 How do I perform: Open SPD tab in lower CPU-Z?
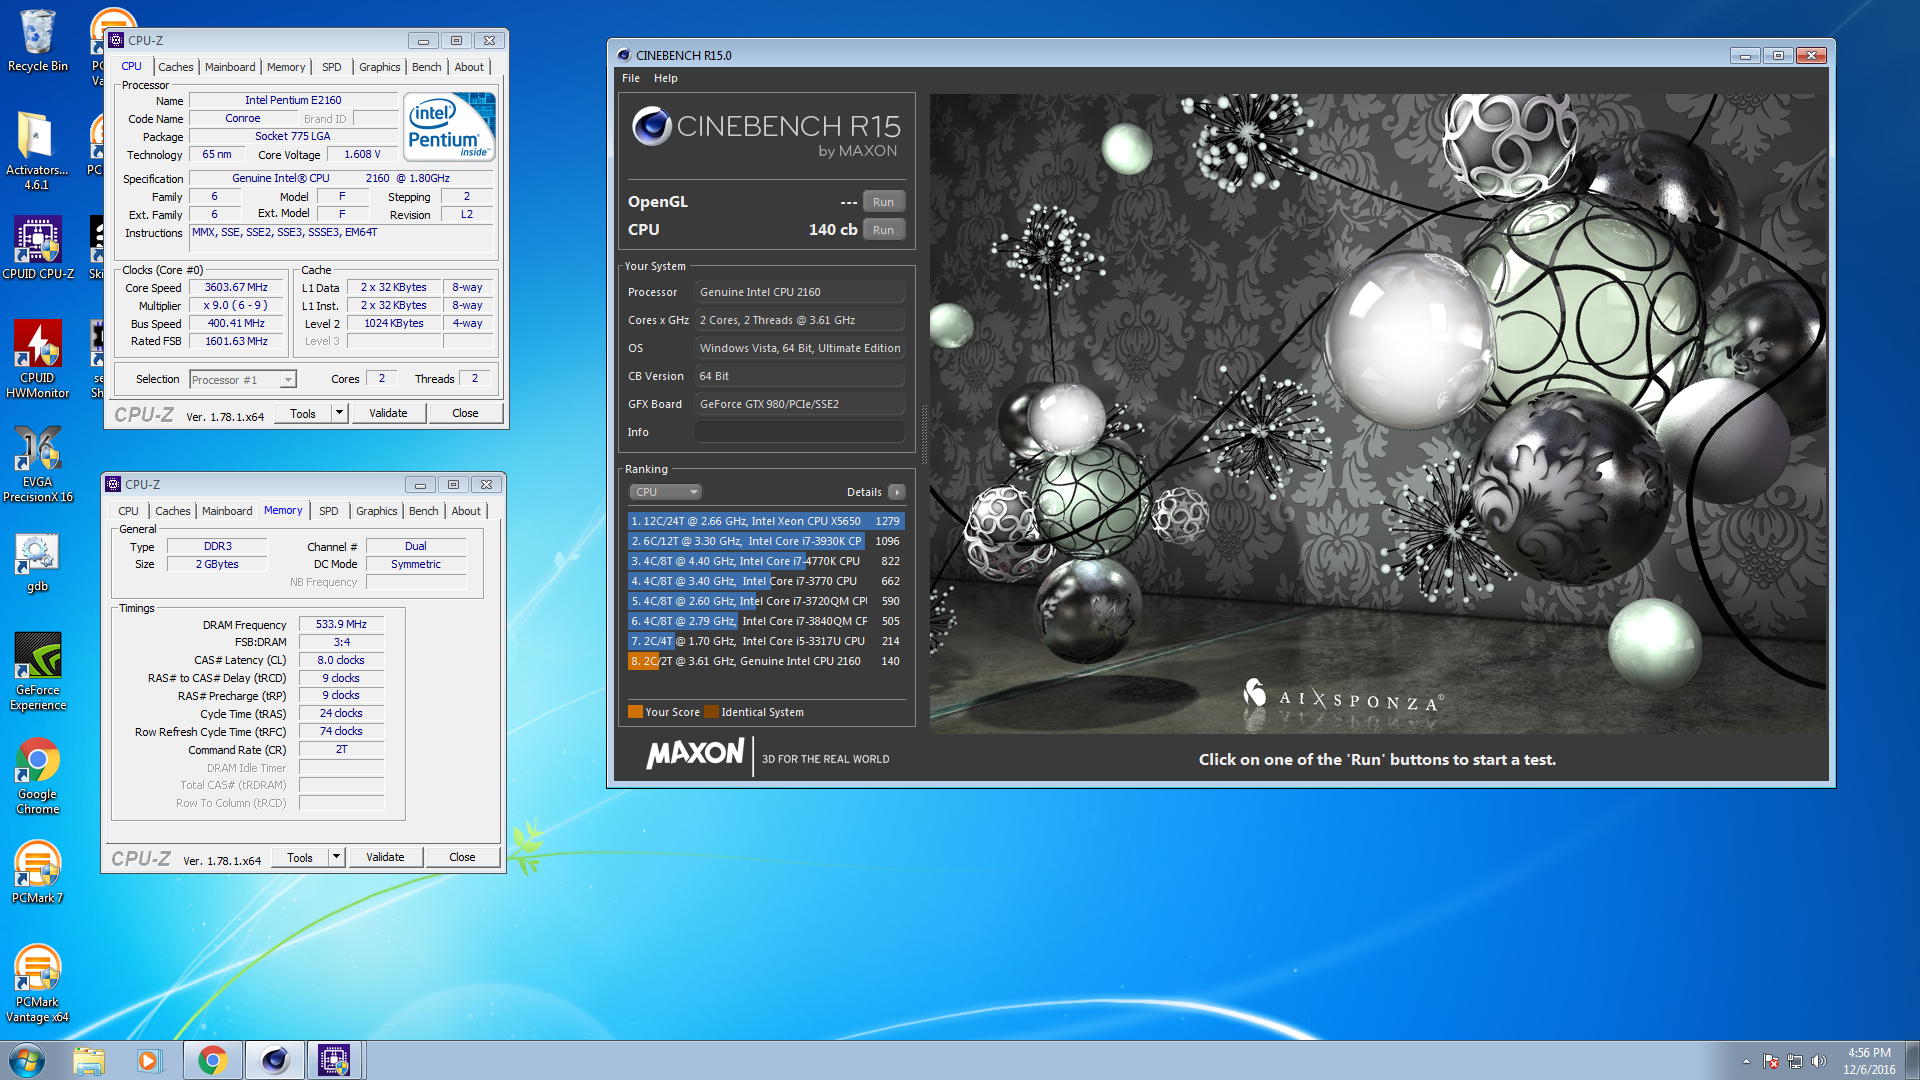point(329,511)
